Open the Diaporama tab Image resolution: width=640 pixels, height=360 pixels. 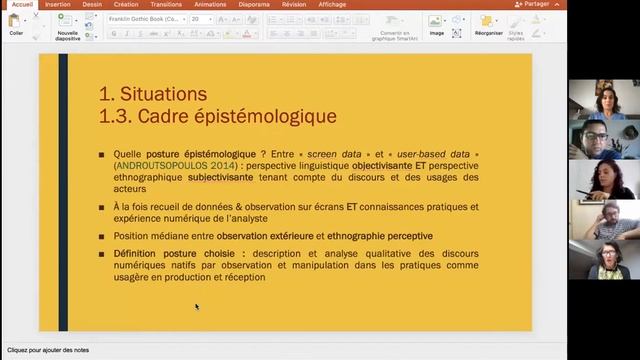pyautogui.click(x=254, y=4)
